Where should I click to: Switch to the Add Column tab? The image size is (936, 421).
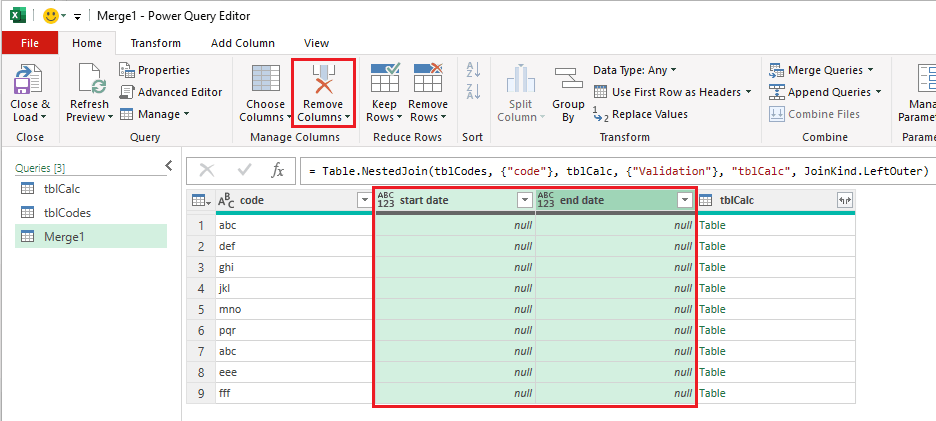click(x=243, y=43)
